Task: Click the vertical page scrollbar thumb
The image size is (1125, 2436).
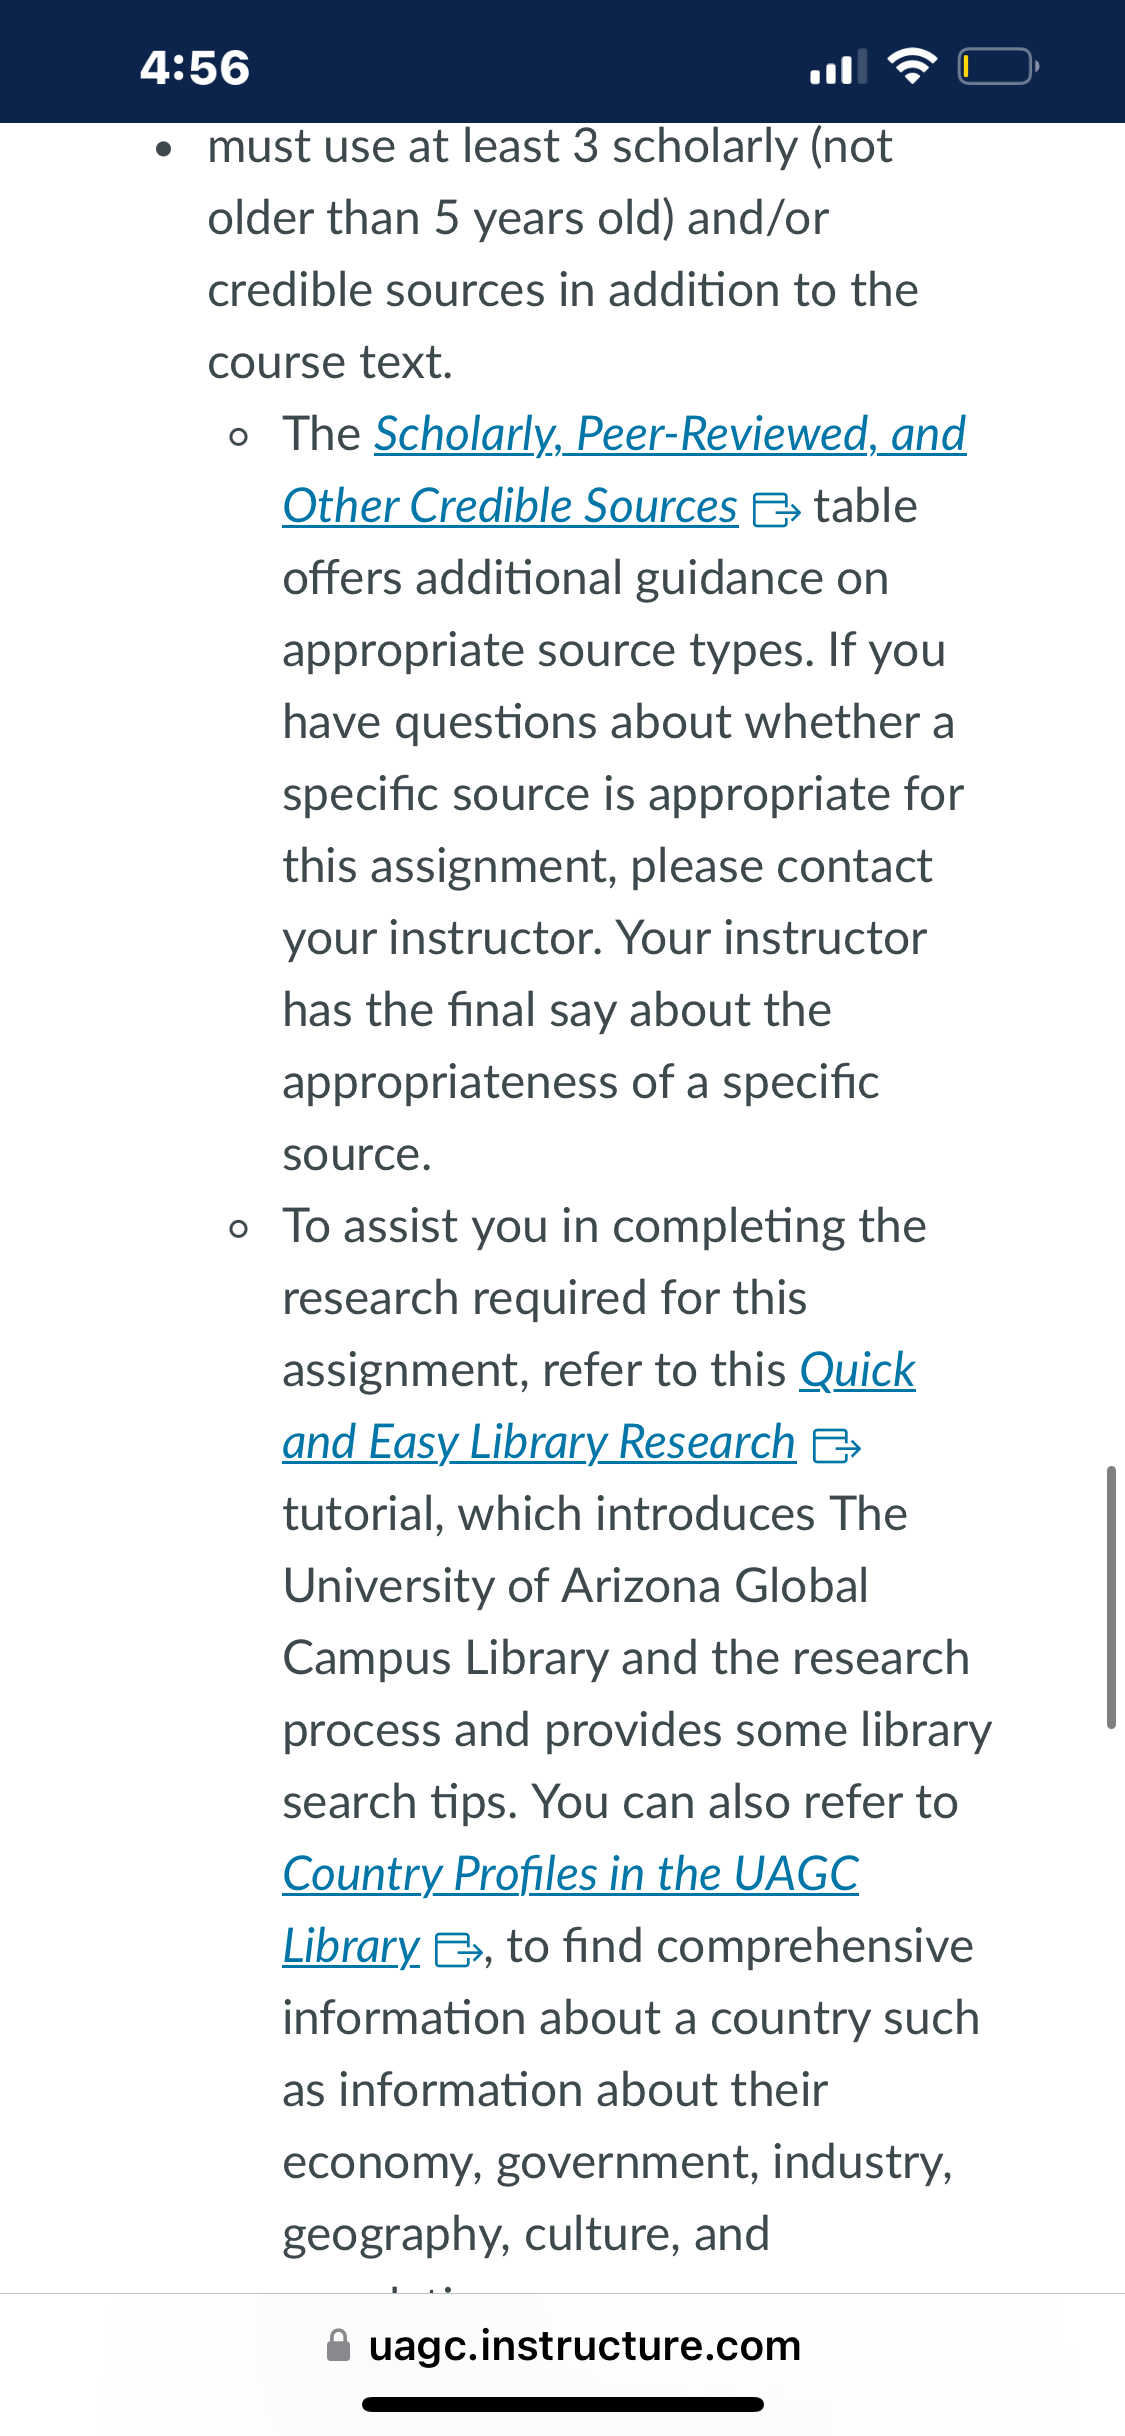Action: [1111, 1597]
